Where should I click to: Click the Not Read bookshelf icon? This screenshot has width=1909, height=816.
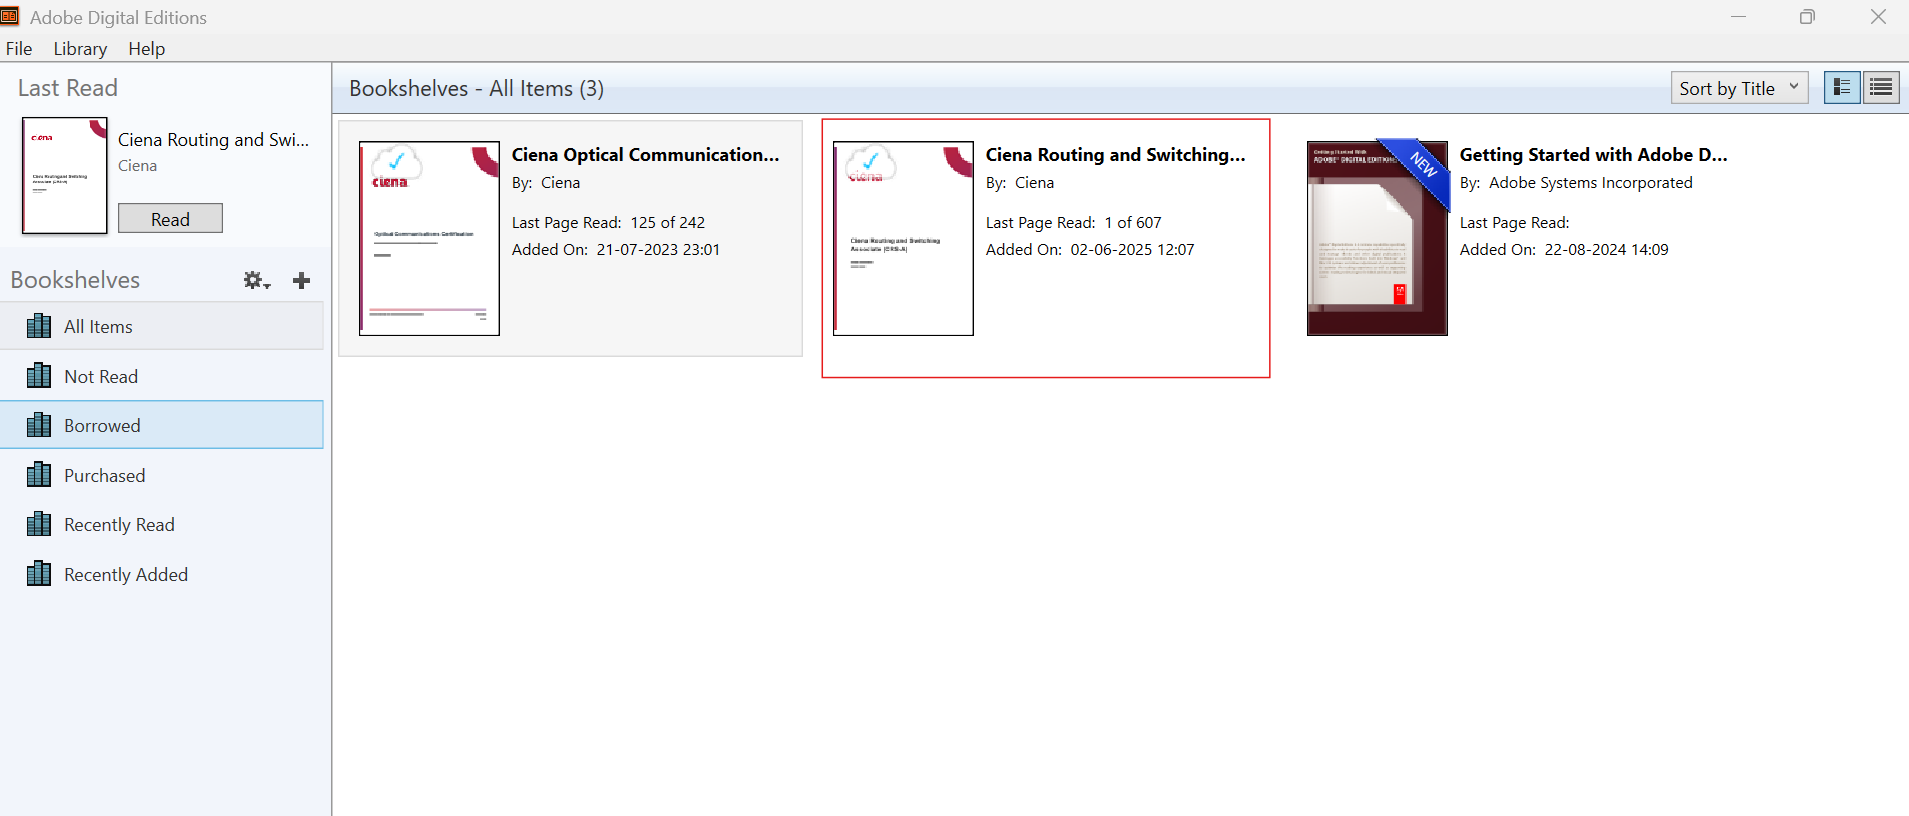[39, 376]
